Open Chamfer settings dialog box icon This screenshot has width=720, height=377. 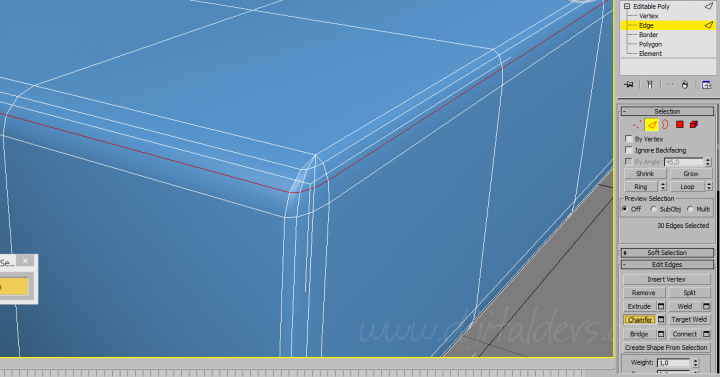point(661,319)
